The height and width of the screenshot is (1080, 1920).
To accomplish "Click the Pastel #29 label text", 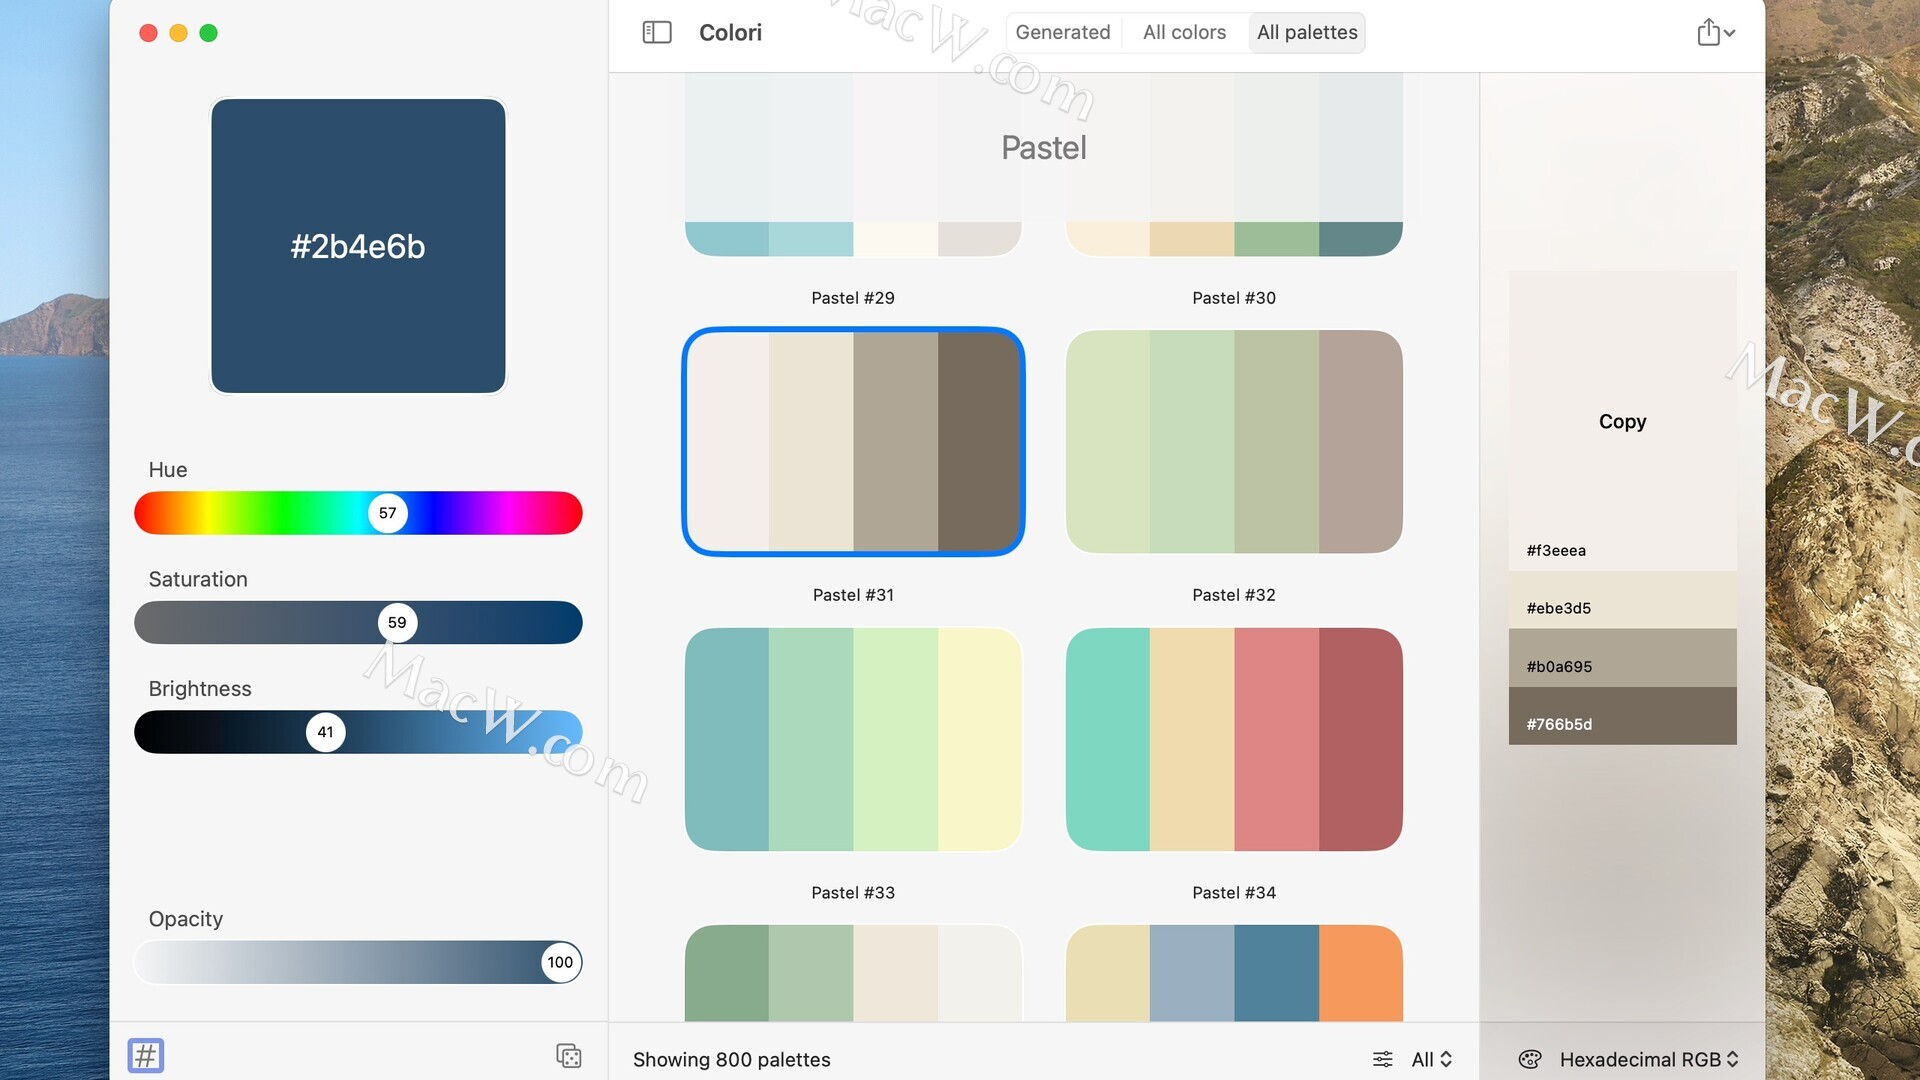I will tap(853, 298).
